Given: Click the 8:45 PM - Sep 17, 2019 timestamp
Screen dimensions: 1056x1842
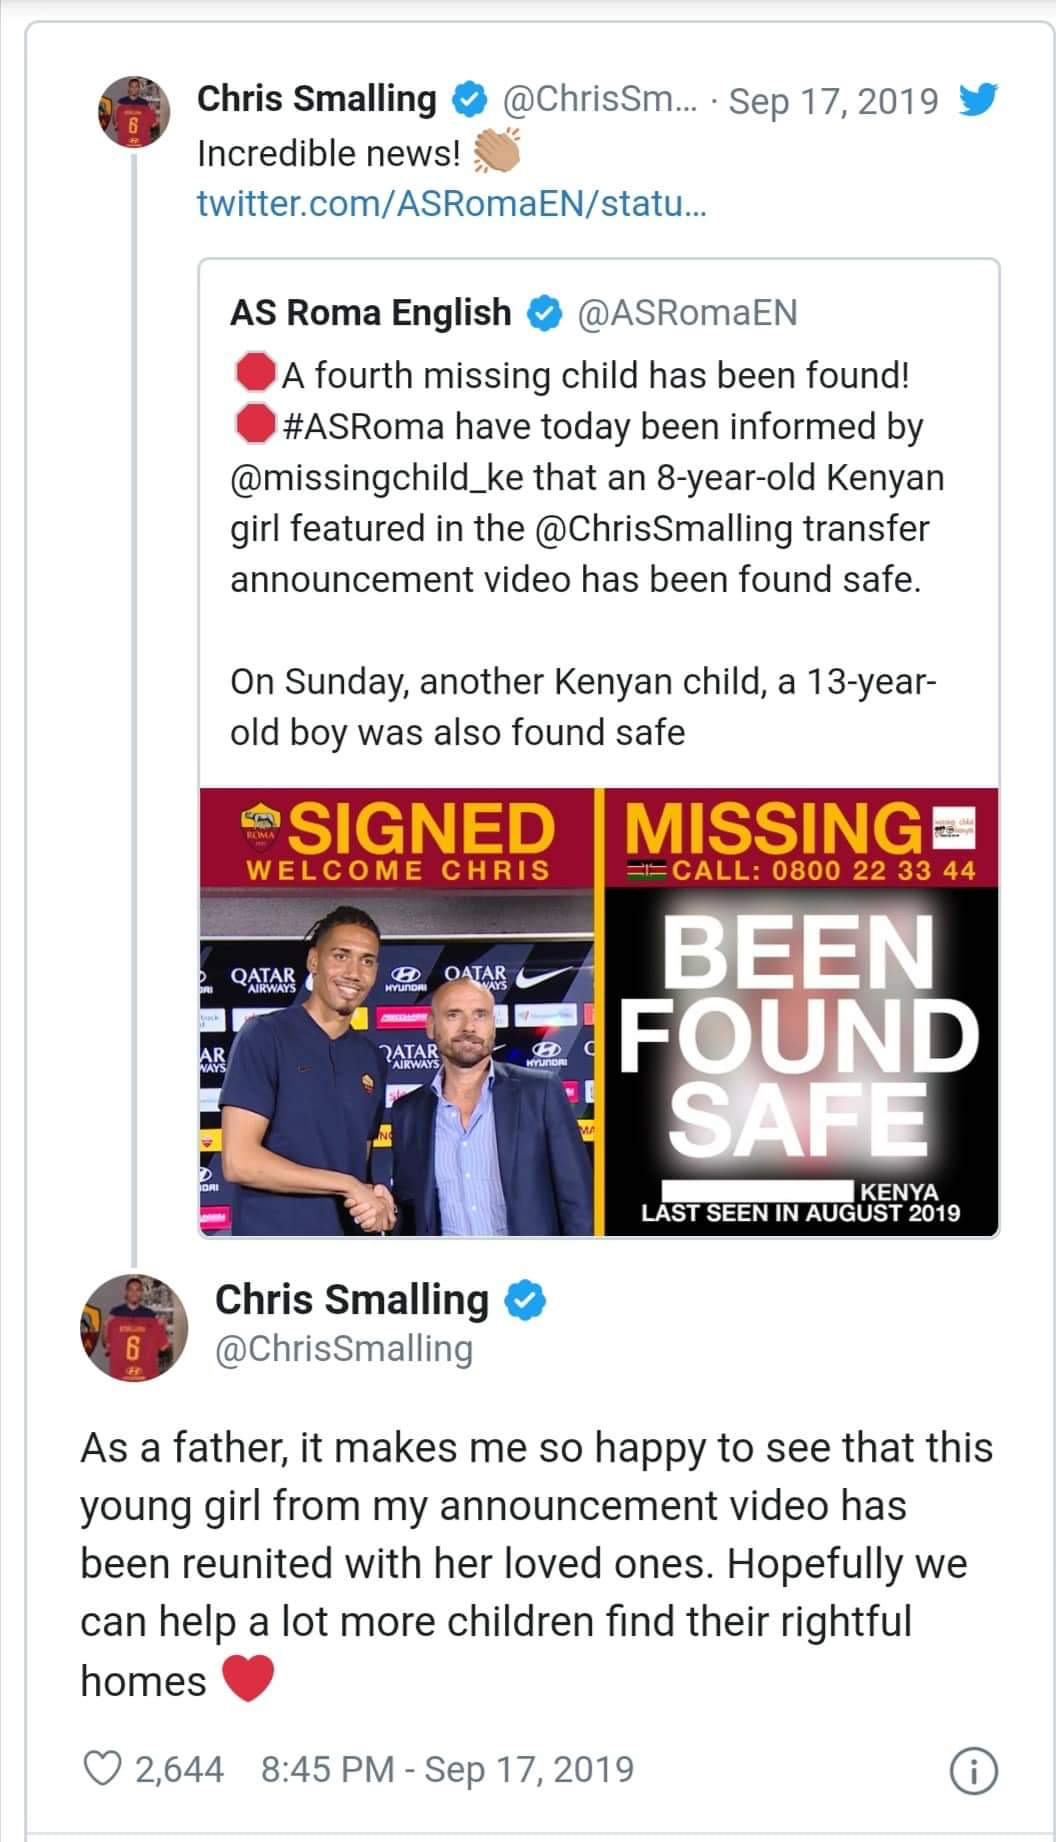Looking at the screenshot, I should coord(447,1769).
